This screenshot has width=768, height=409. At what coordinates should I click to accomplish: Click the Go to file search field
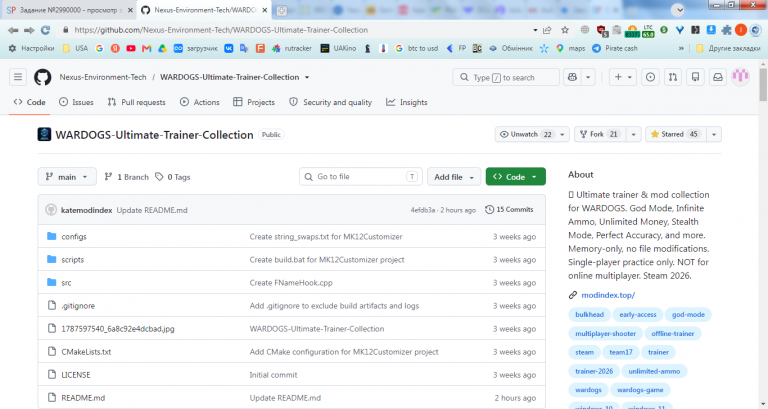click(361, 177)
